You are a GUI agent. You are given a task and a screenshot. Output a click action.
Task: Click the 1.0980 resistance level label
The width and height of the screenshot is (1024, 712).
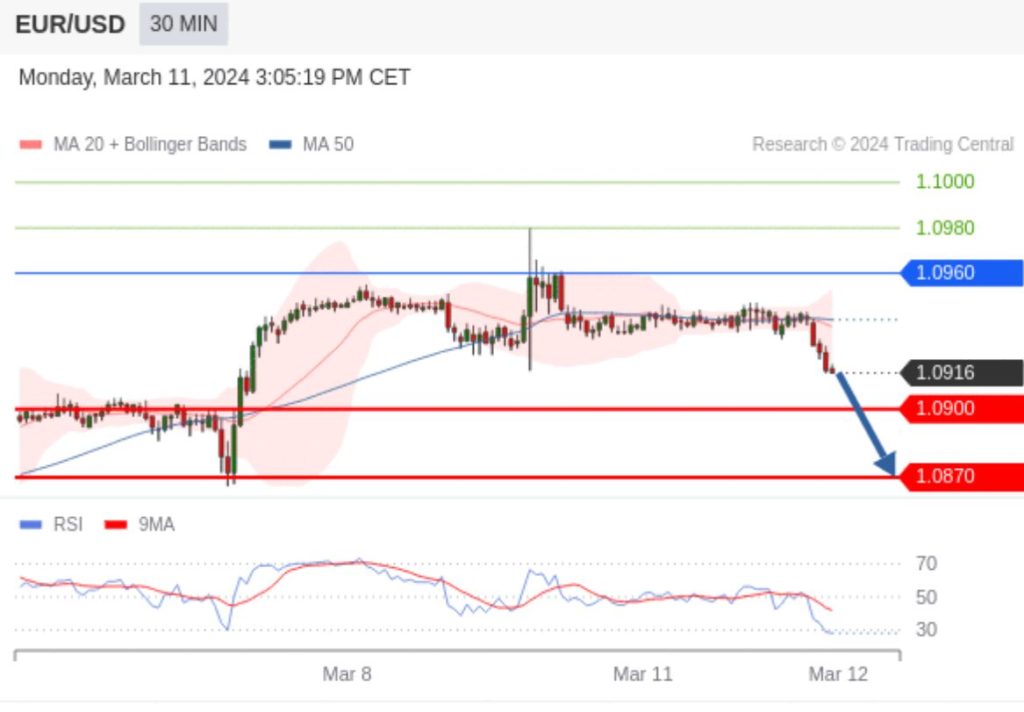pos(945,228)
